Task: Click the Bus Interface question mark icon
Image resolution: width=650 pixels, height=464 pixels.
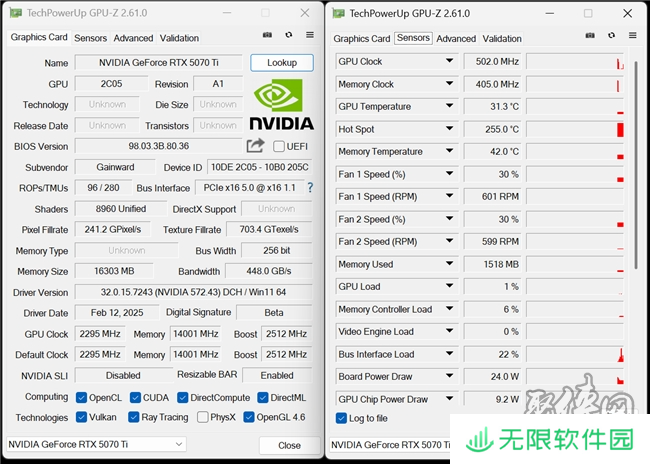Action: (310, 188)
